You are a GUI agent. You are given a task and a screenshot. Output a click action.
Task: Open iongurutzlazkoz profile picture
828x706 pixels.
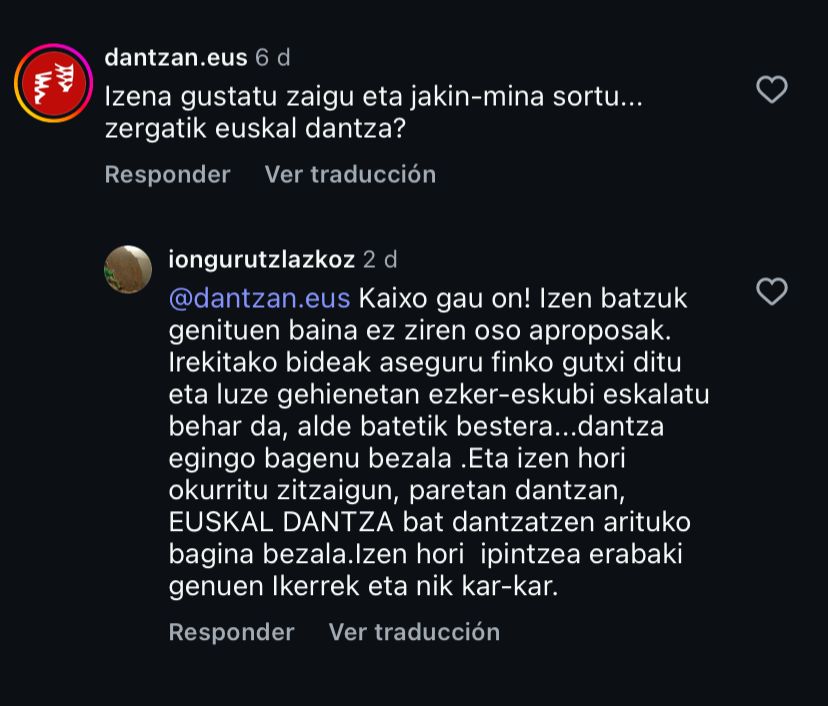pyautogui.click(x=129, y=269)
